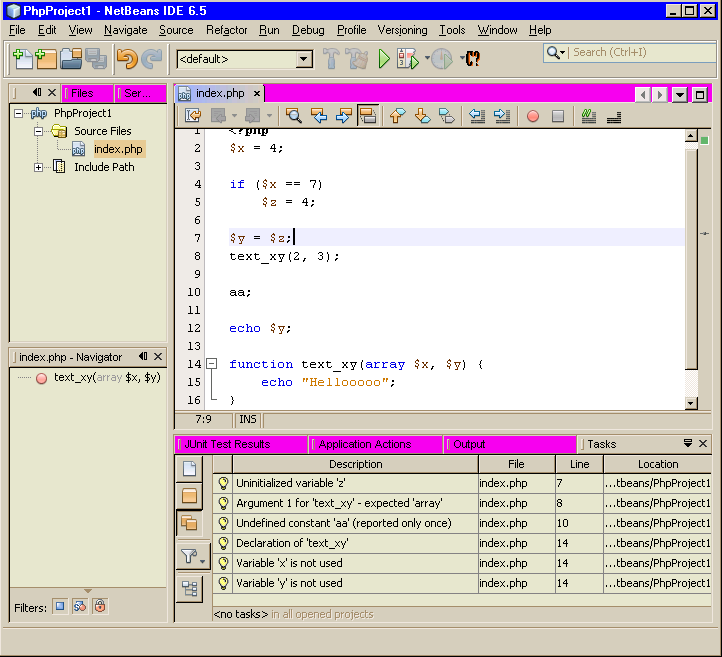722x657 pixels.
Task: Click the C? help icon in toolbar
Action: (473, 59)
